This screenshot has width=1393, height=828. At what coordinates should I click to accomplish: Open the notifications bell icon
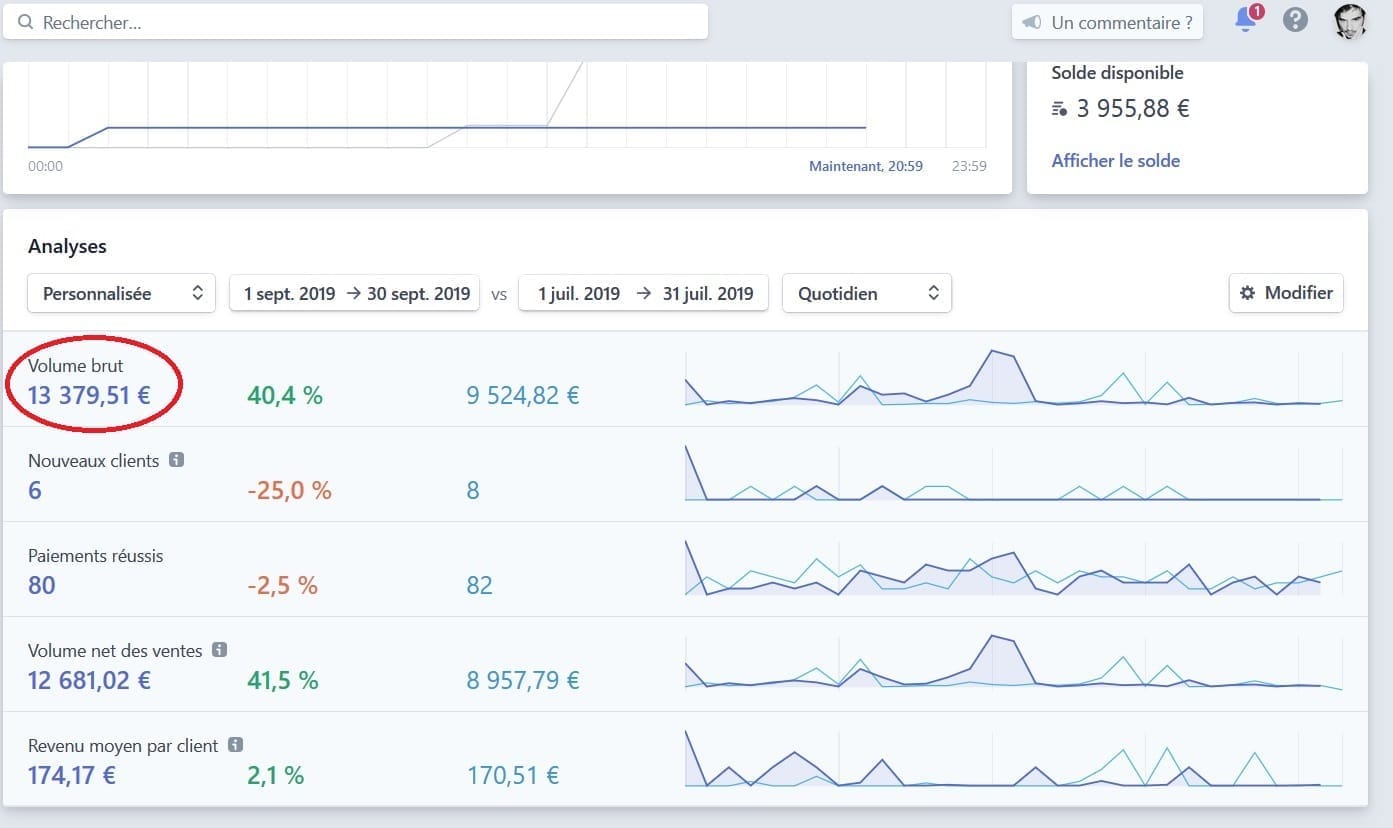(x=1246, y=20)
